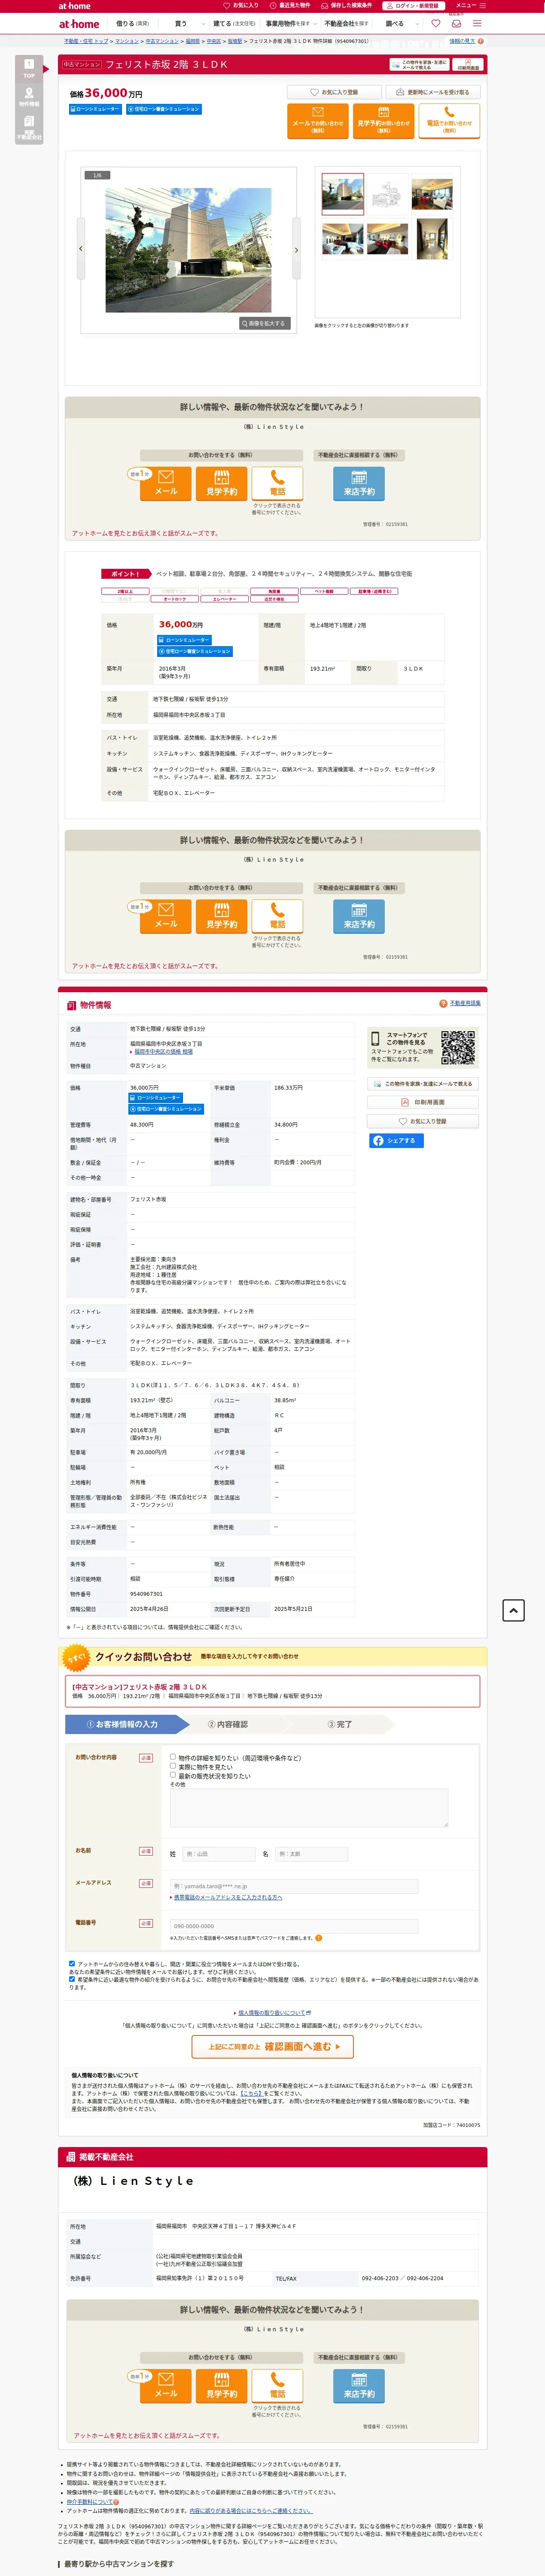The height and width of the screenshot is (2576, 545).
Task: Select the floor plan thumbnail
Action: tap(387, 194)
